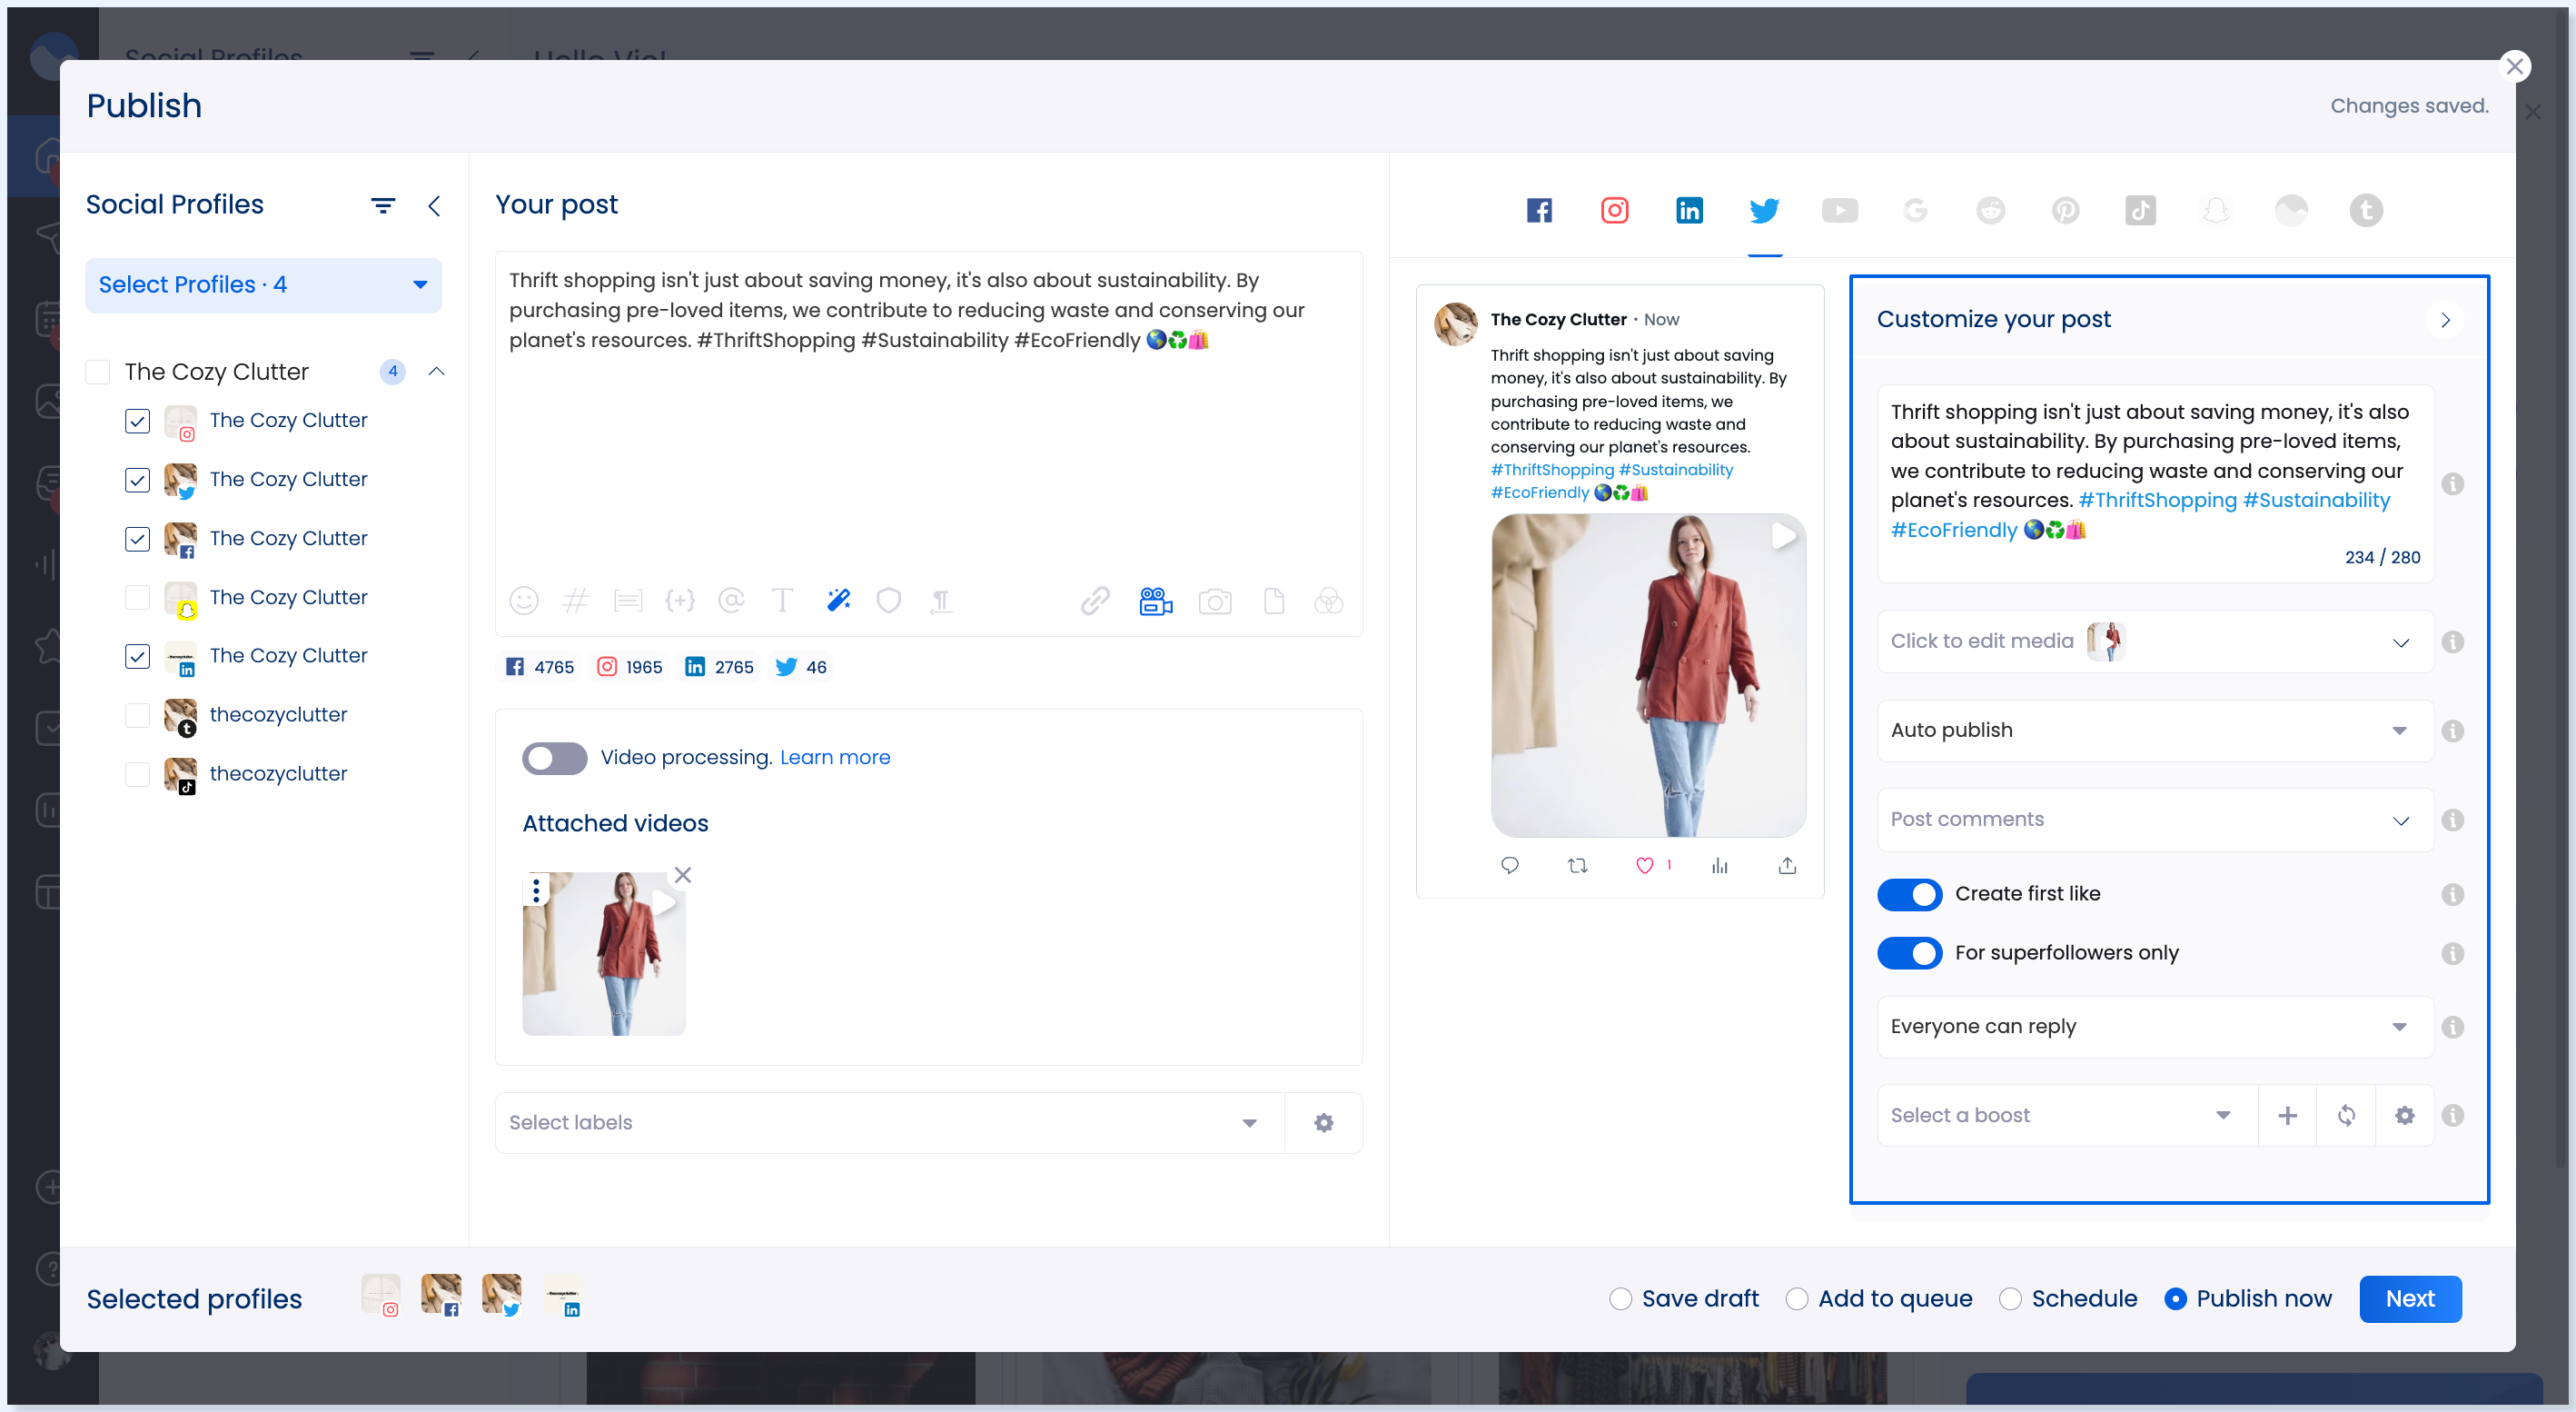Check the Snapchat Cozy Clutter profile
This screenshot has width=2576, height=1412.
pyautogui.click(x=137, y=598)
